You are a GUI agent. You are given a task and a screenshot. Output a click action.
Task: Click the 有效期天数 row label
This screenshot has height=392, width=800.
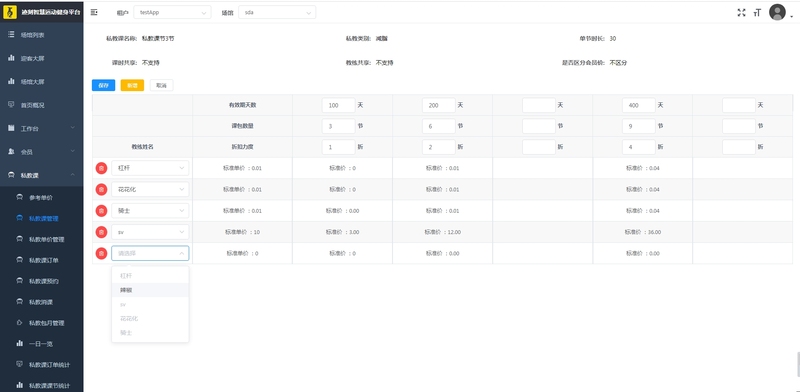coord(242,105)
